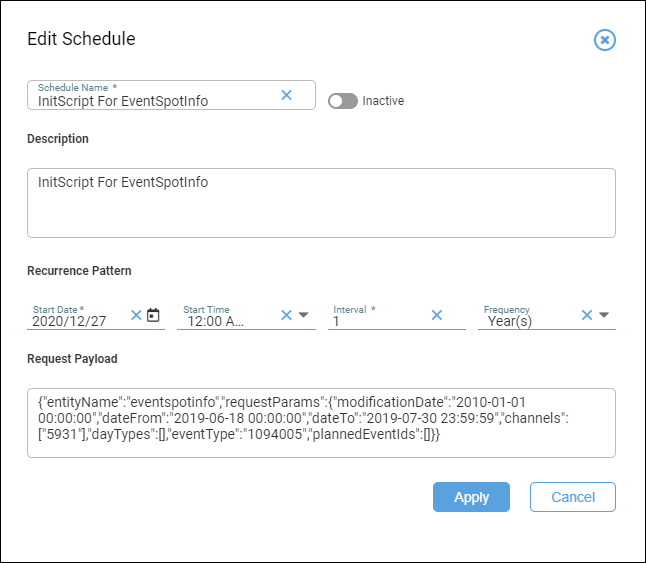Click inside the Description text area
Screen dimensions: 646x563
tap(321, 203)
